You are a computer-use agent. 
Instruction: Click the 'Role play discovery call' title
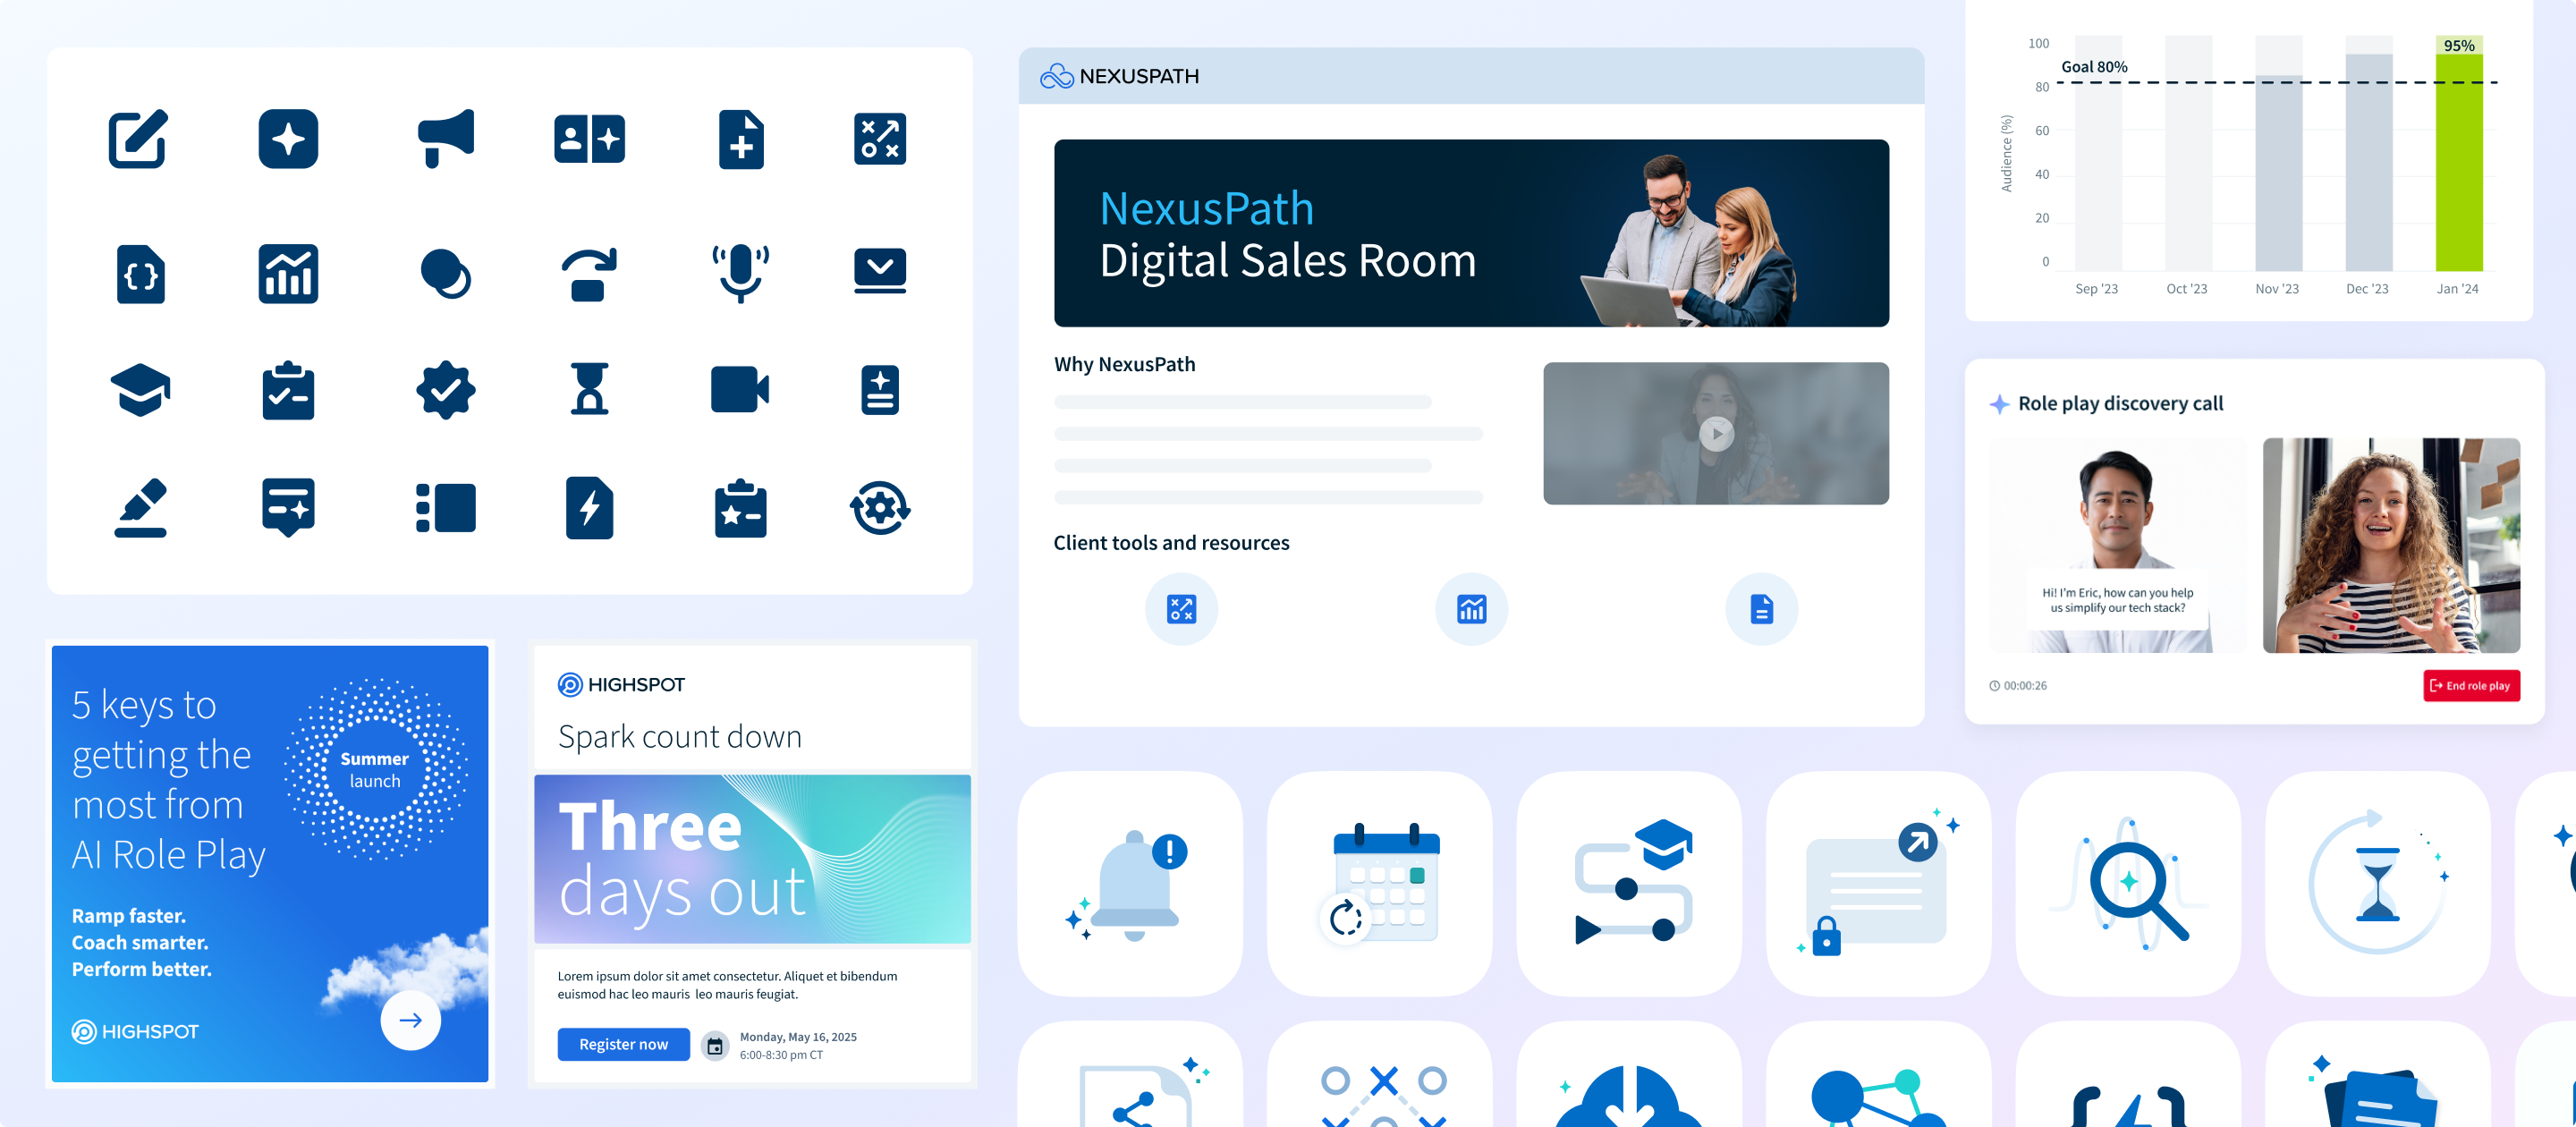coord(2120,404)
